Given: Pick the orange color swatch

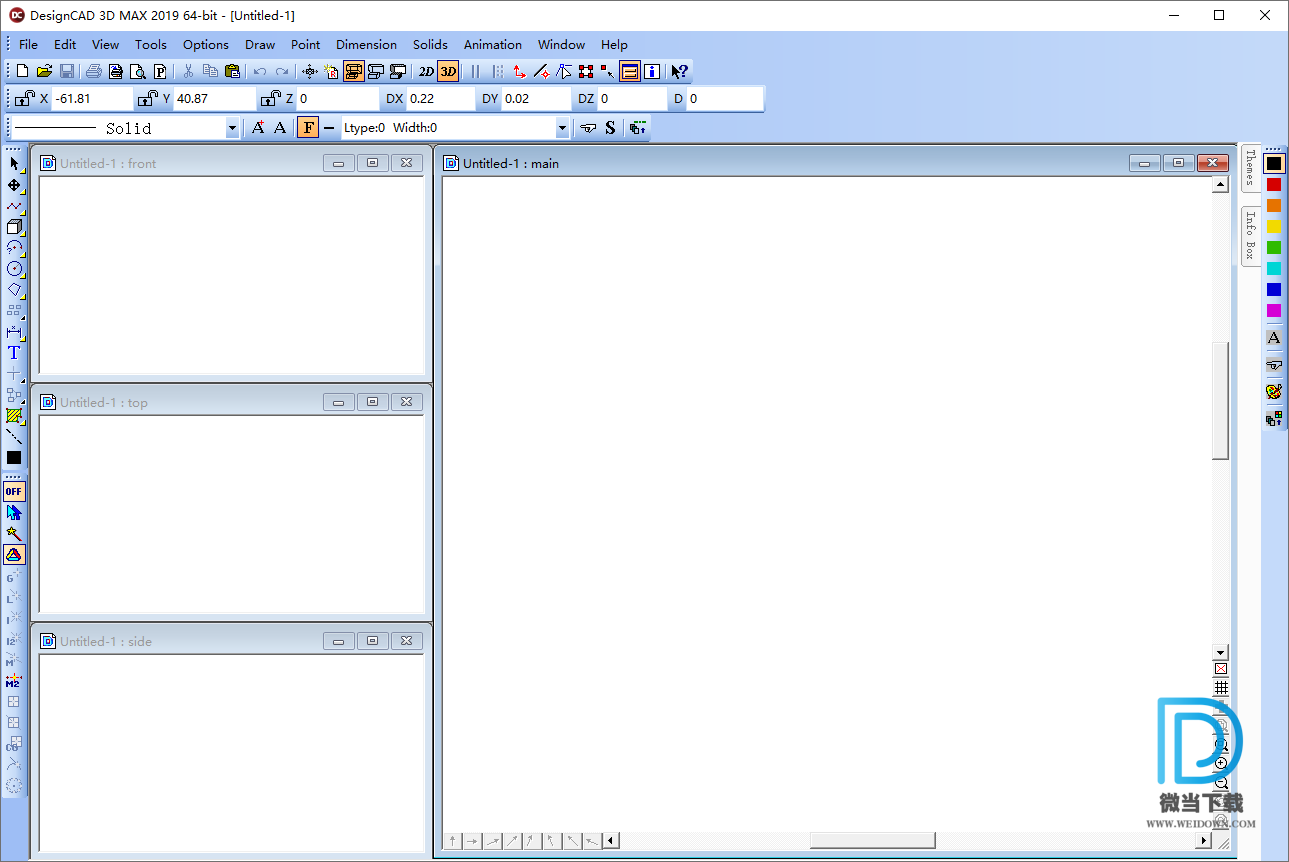Looking at the screenshot, I should [1273, 205].
